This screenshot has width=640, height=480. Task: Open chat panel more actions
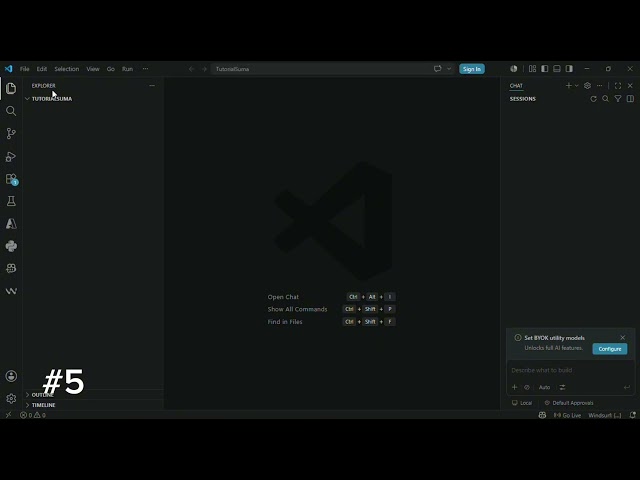(599, 86)
